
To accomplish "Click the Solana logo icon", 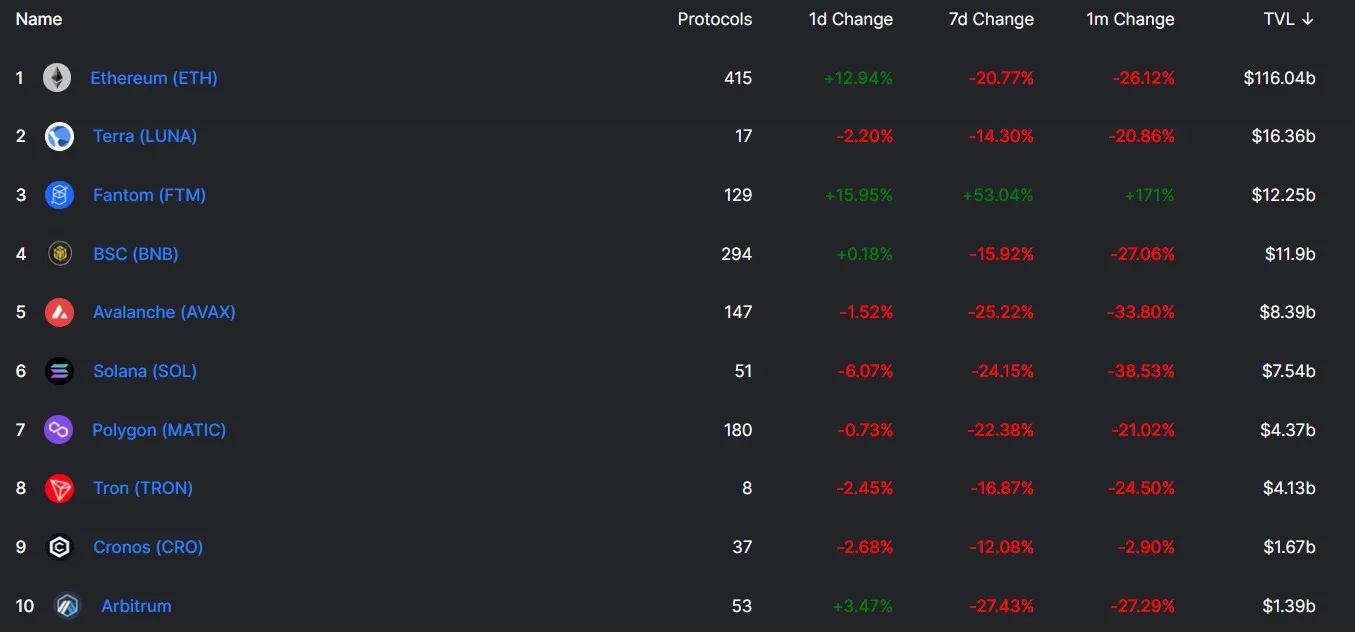I will (59, 371).
